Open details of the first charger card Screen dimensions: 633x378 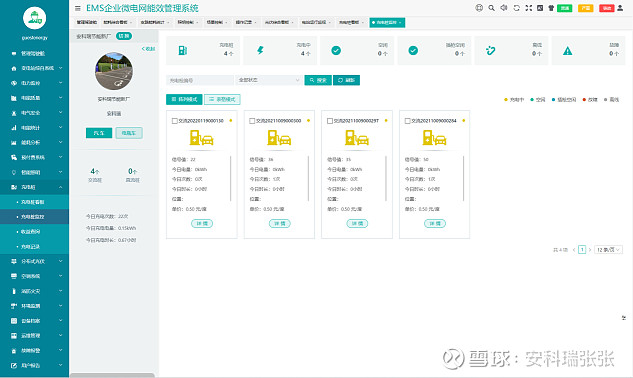click(x=202, y=223)
